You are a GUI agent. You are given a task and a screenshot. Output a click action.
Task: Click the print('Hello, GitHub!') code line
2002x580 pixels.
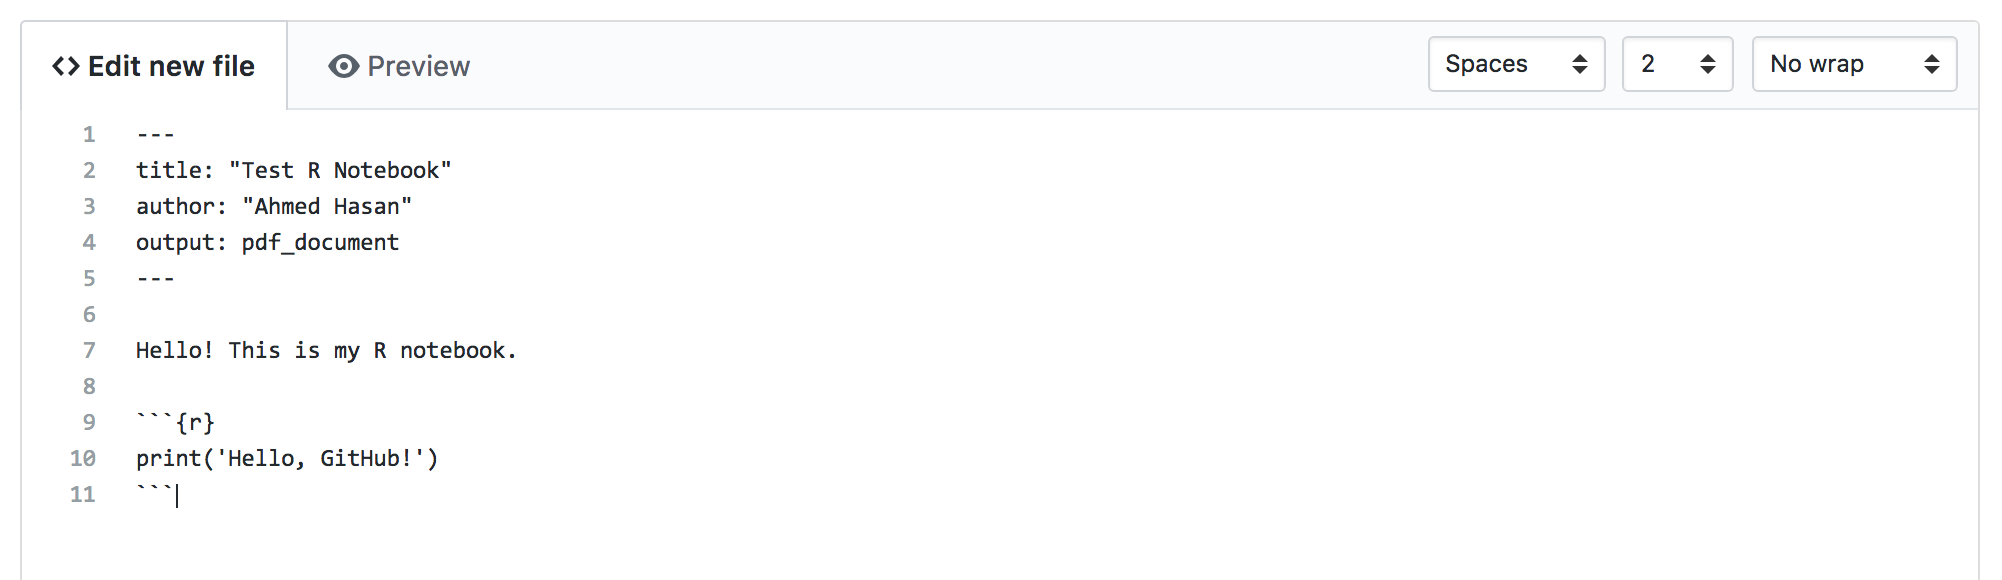(x=287, y=458)
